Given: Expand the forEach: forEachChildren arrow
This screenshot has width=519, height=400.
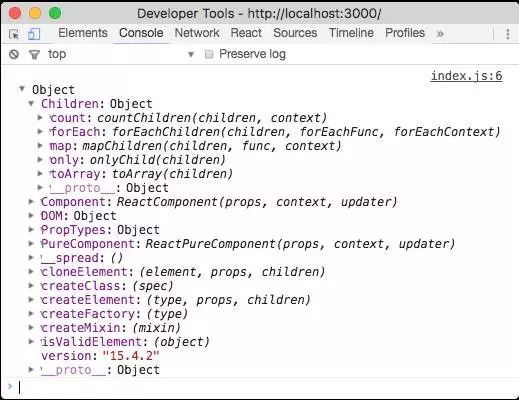Looking at the screenshot, I should 40,131.
